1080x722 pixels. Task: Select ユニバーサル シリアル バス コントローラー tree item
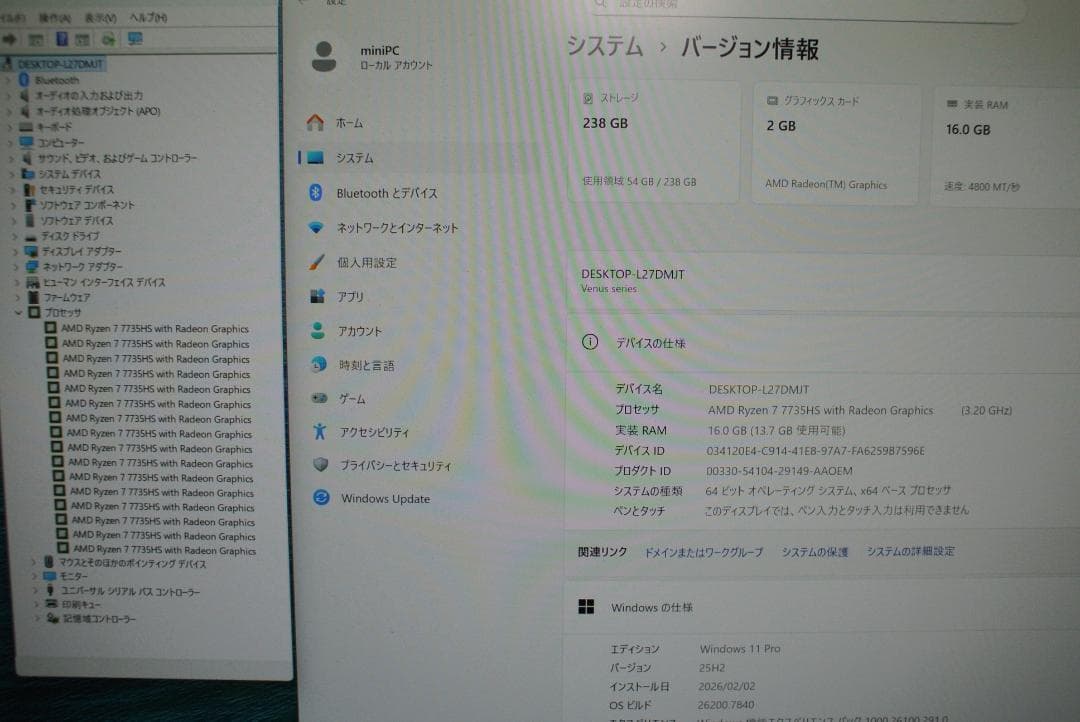130,592
